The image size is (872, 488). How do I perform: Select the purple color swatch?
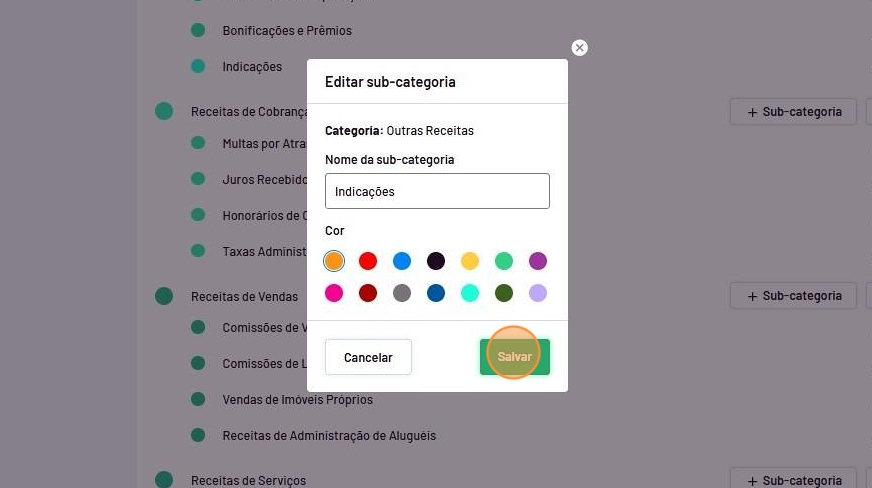538,261
